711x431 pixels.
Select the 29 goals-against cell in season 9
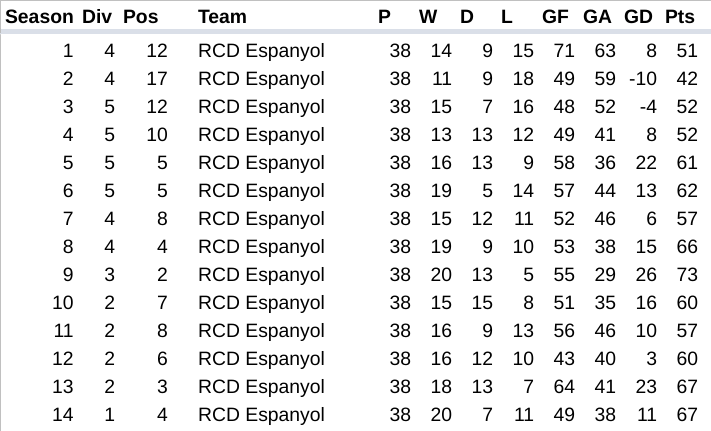click(x=605, y=275)
